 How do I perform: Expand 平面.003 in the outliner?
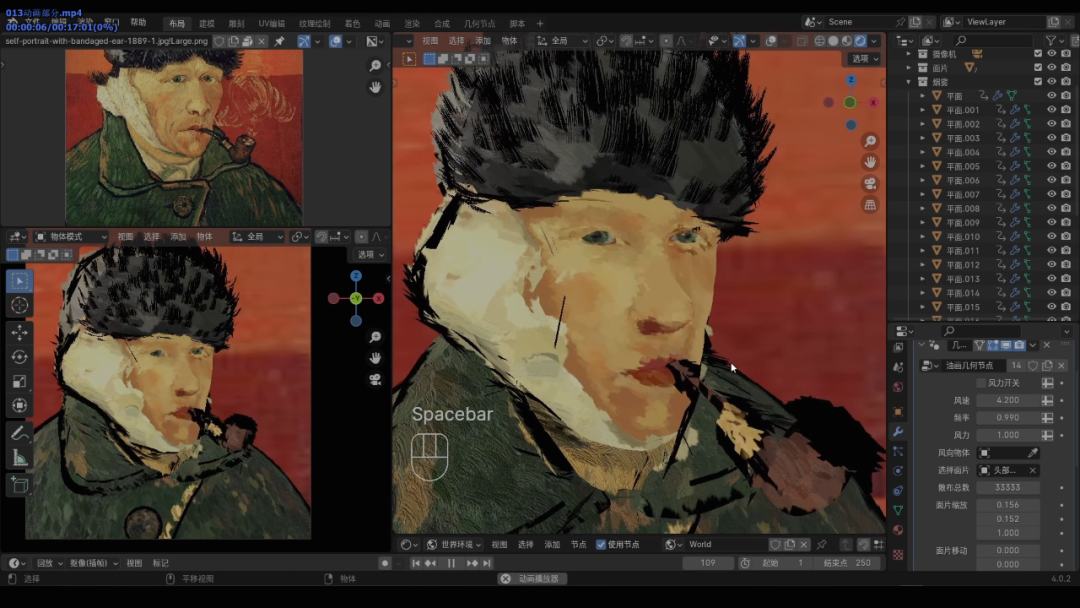coord(923,138)
